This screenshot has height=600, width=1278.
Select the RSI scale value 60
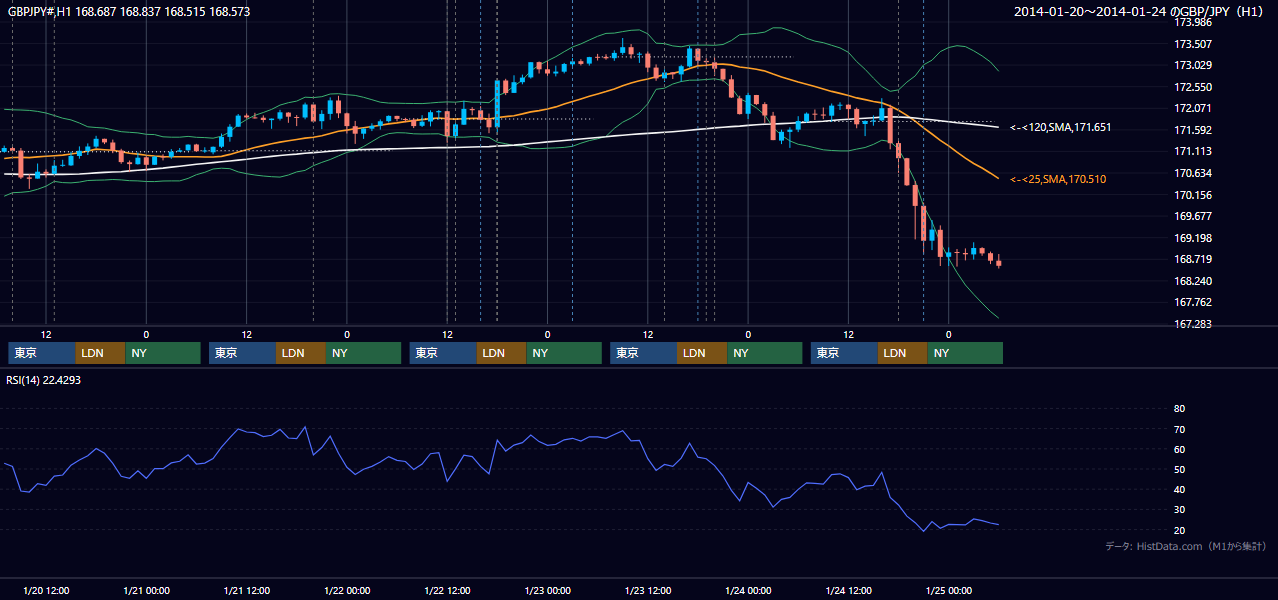pyautogui.click(x=1179, y=449)
